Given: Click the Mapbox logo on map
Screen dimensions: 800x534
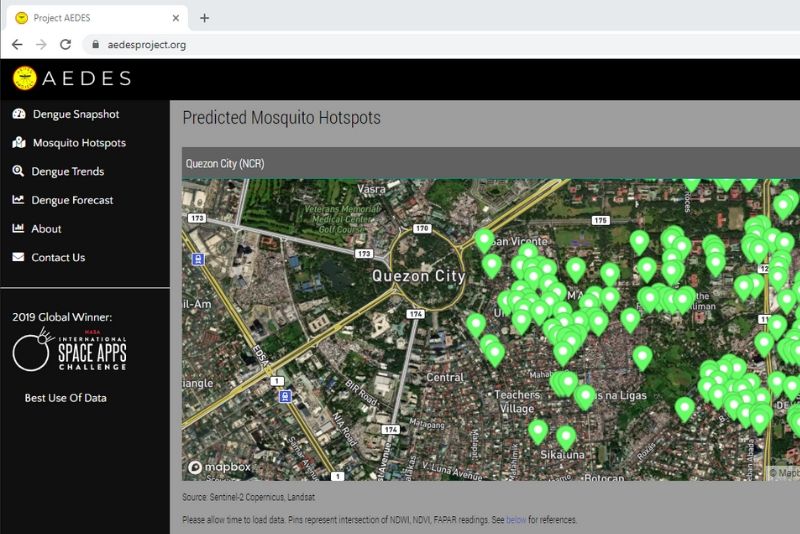Looking at the screenshot, I should point(219,467).
